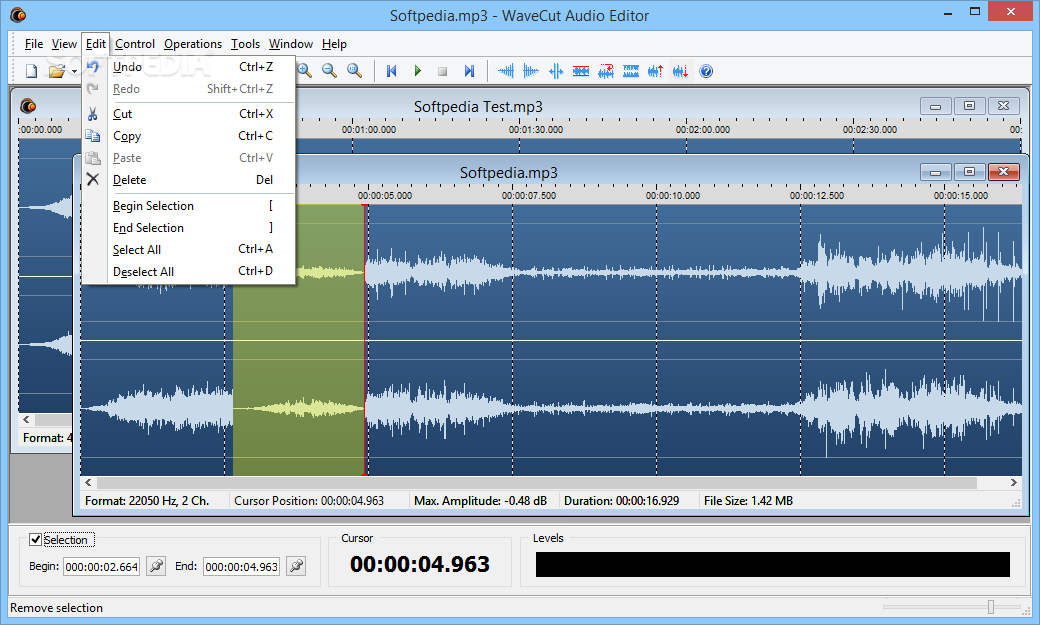Click the pin icon beside the Begin field
The image size is (1040, 625).
click(156, 566)
